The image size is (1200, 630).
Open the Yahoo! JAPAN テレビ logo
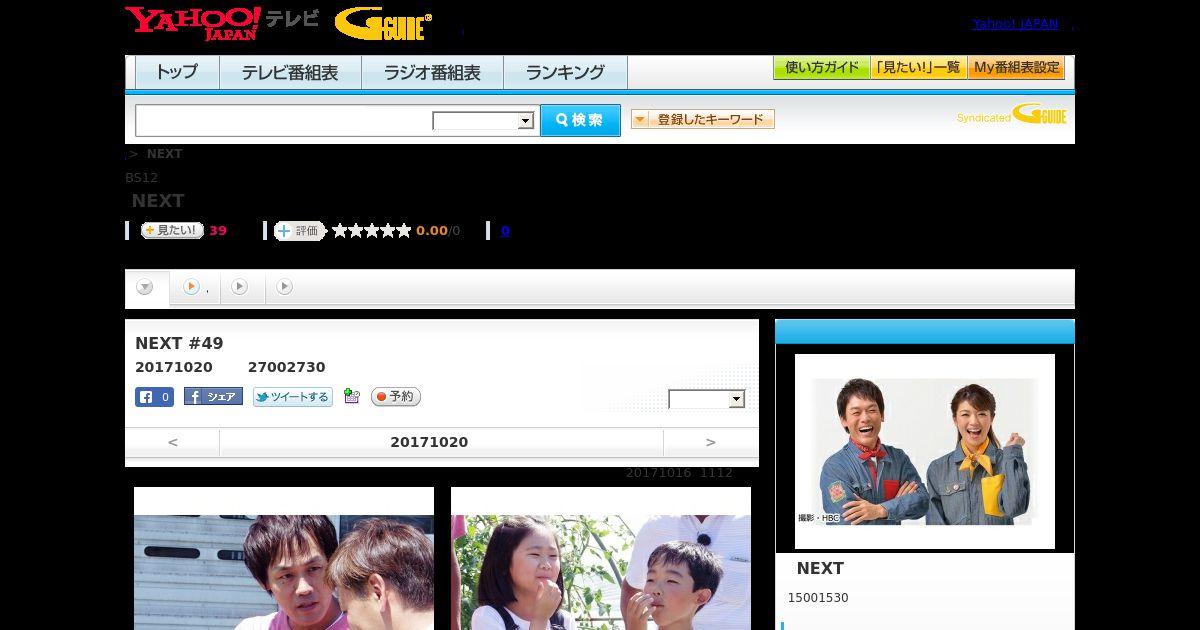point(222,23)
